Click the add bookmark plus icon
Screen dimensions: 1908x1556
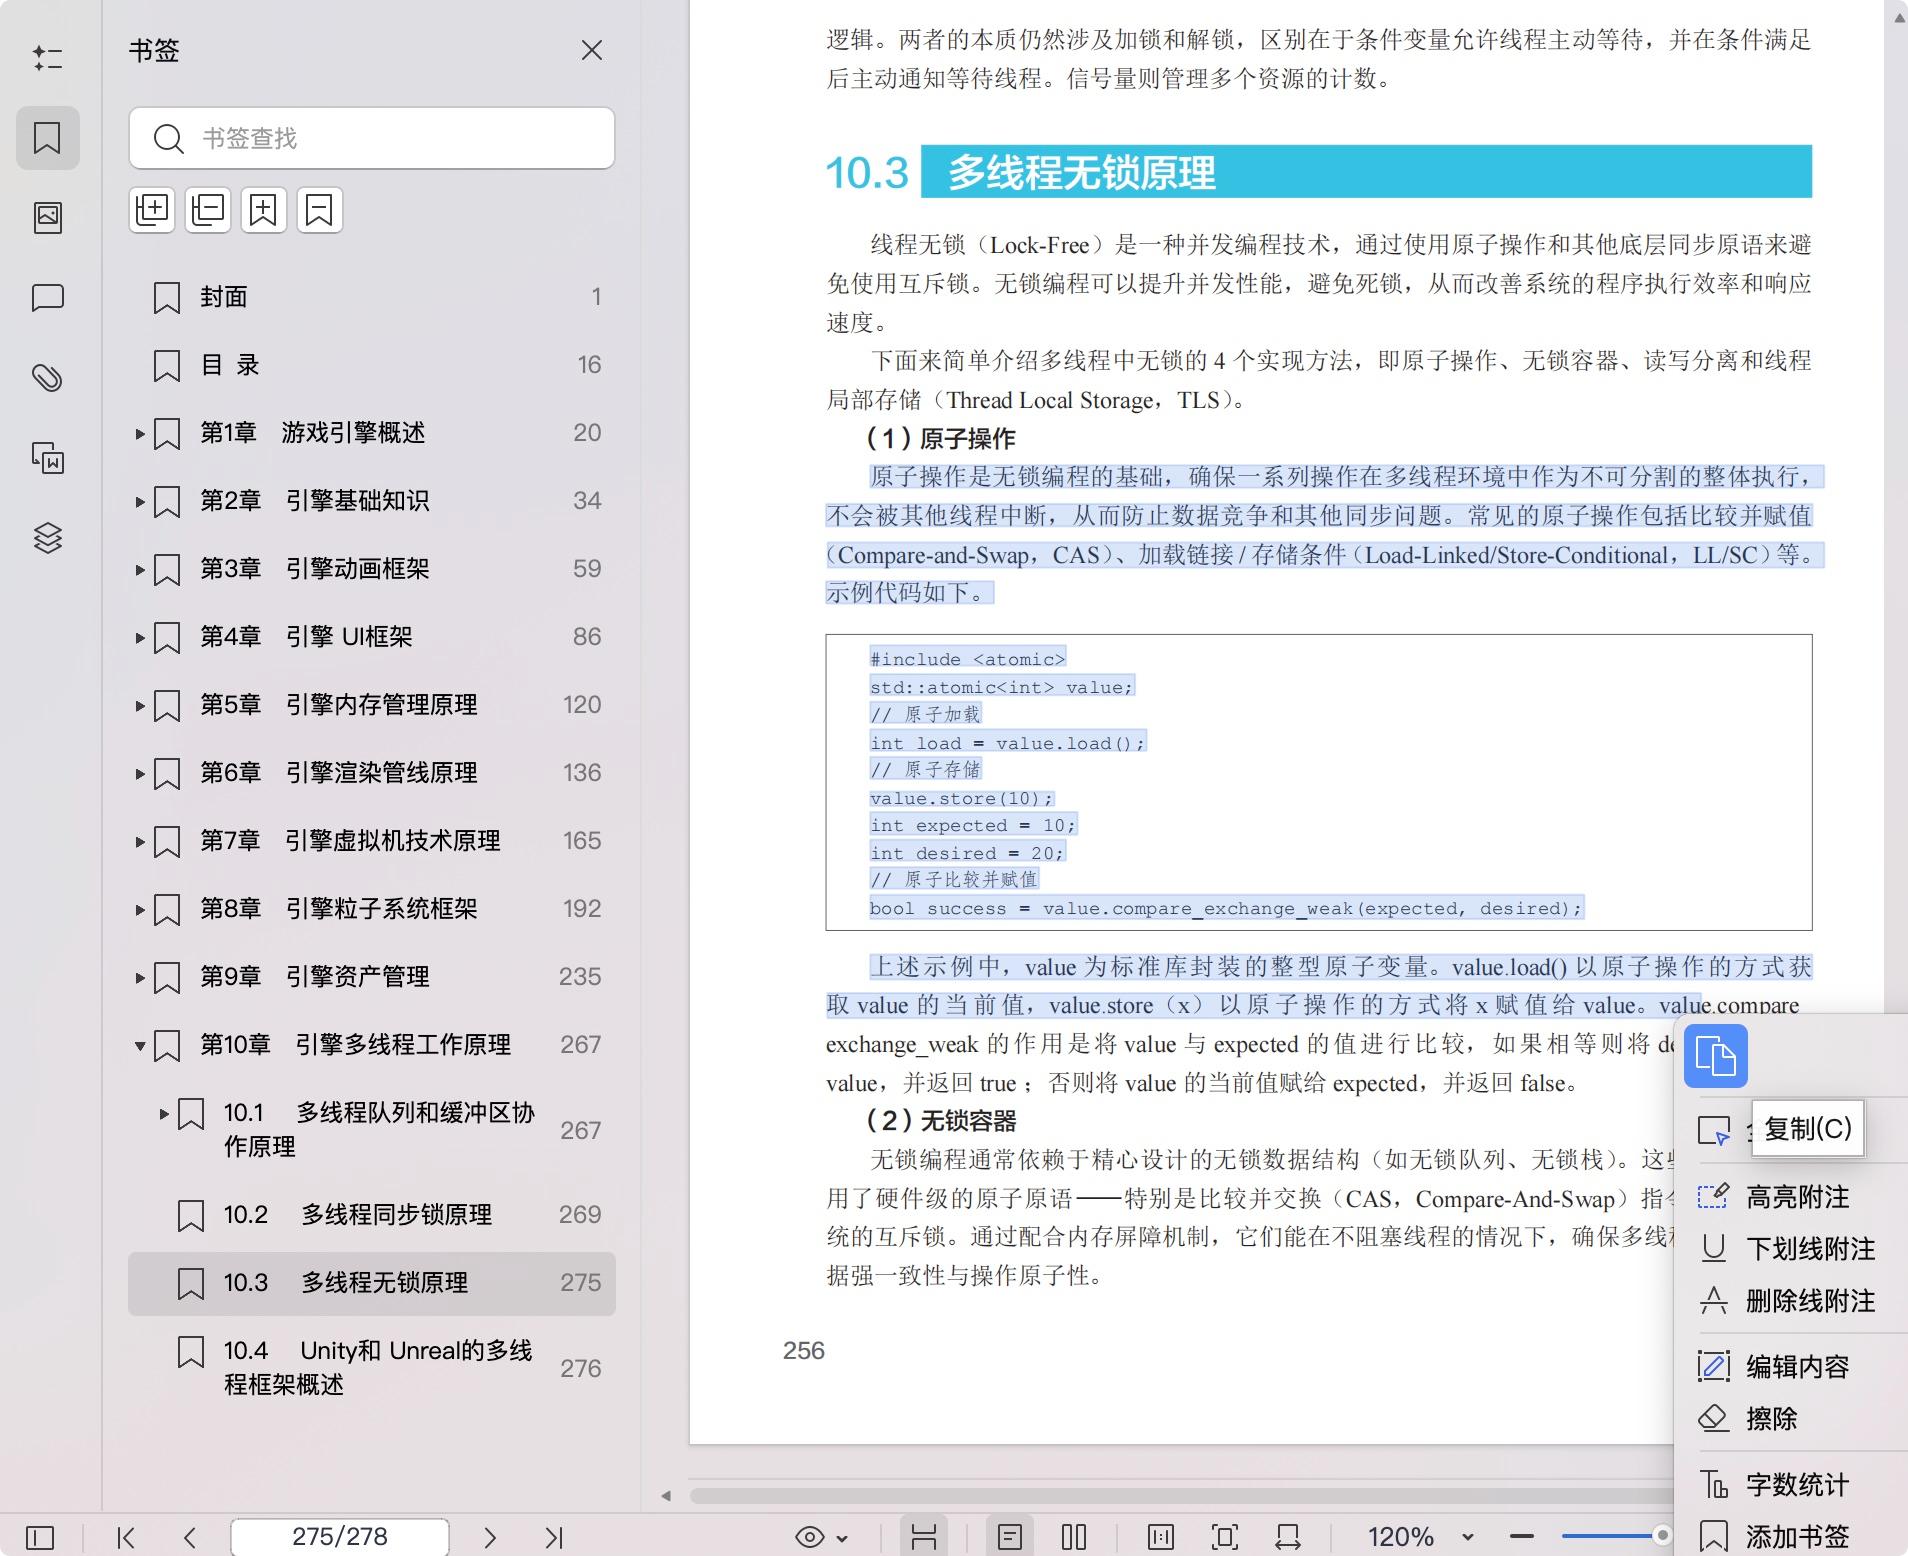tap(263, 210)
